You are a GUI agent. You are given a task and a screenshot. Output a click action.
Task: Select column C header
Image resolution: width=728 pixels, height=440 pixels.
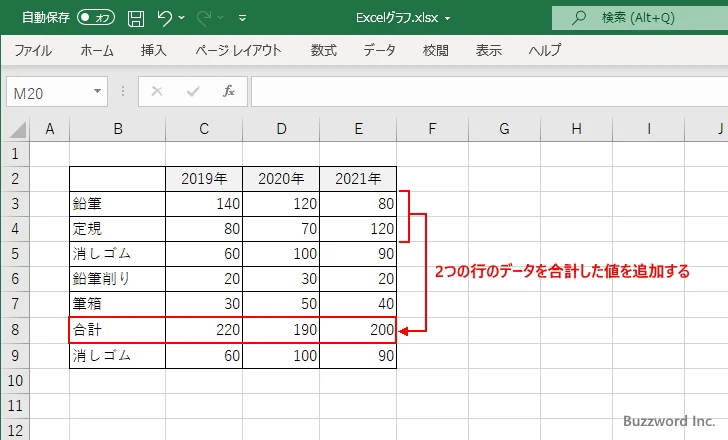204,128
